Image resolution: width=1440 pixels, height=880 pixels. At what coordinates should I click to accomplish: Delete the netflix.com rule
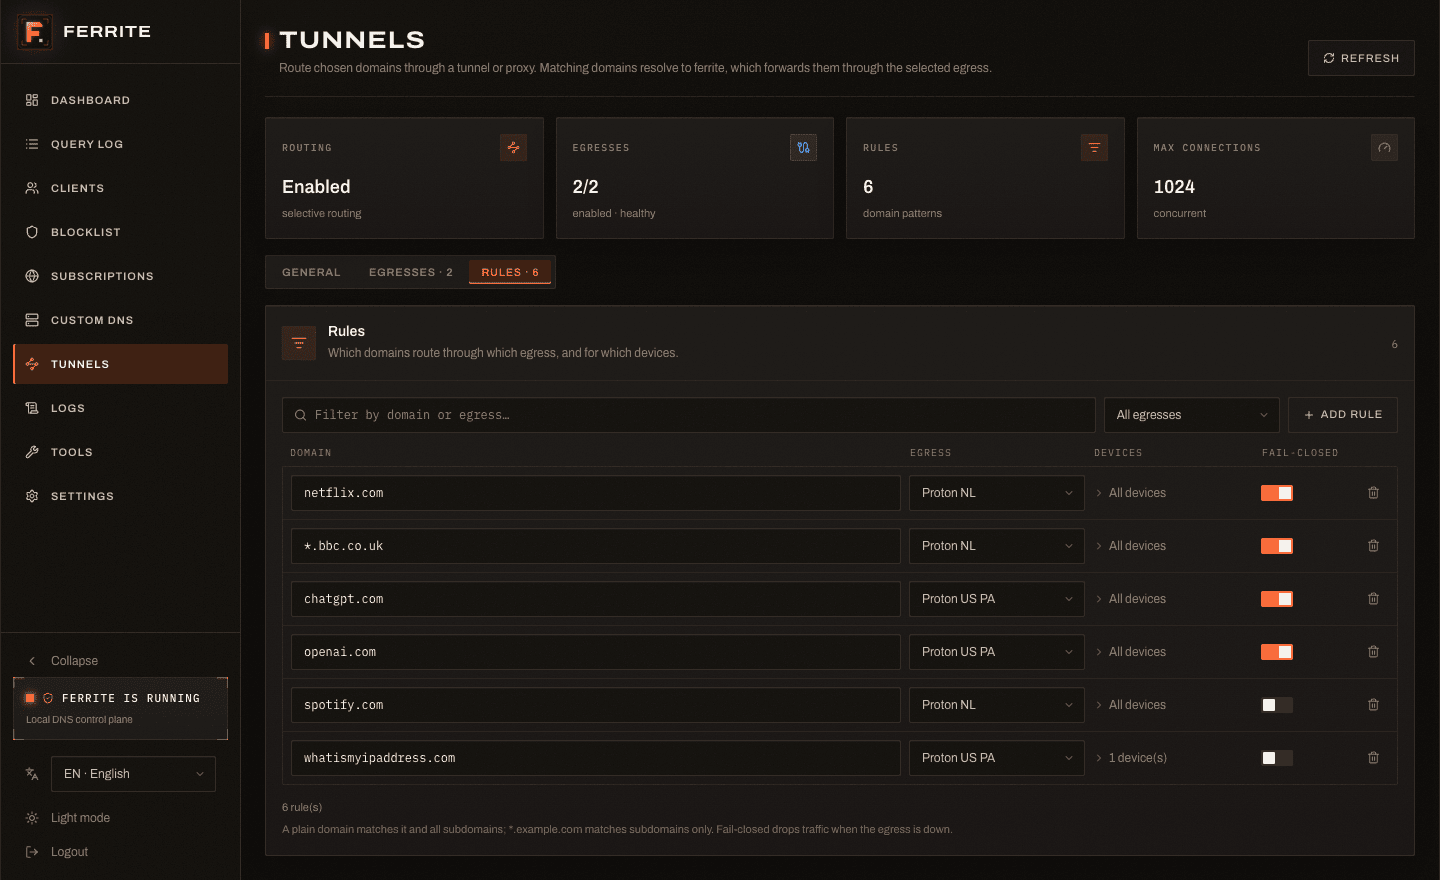point(1373,493)
